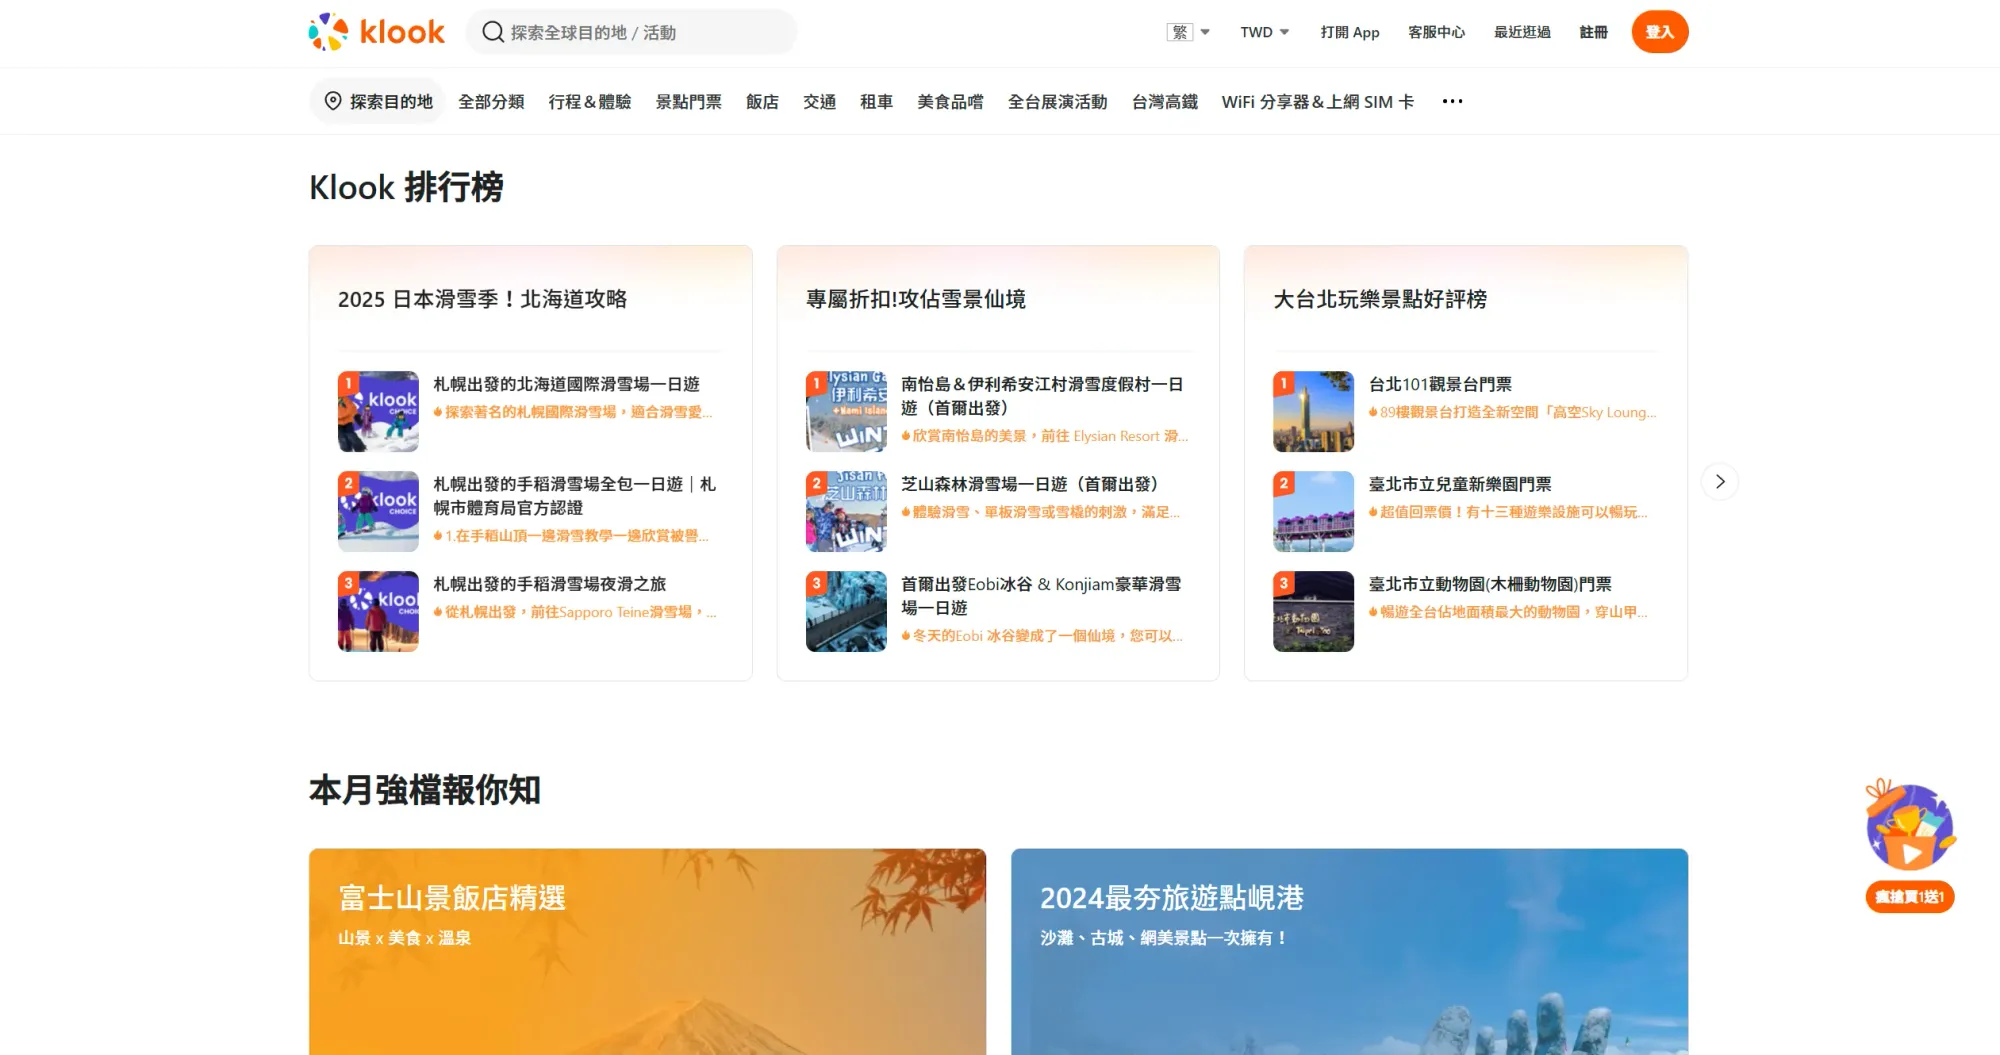The height and width of the screenshot is (1055, 2000).
Task: Open the 富士山景飯店精選 promo banner
Action: (x=647, y=951)
